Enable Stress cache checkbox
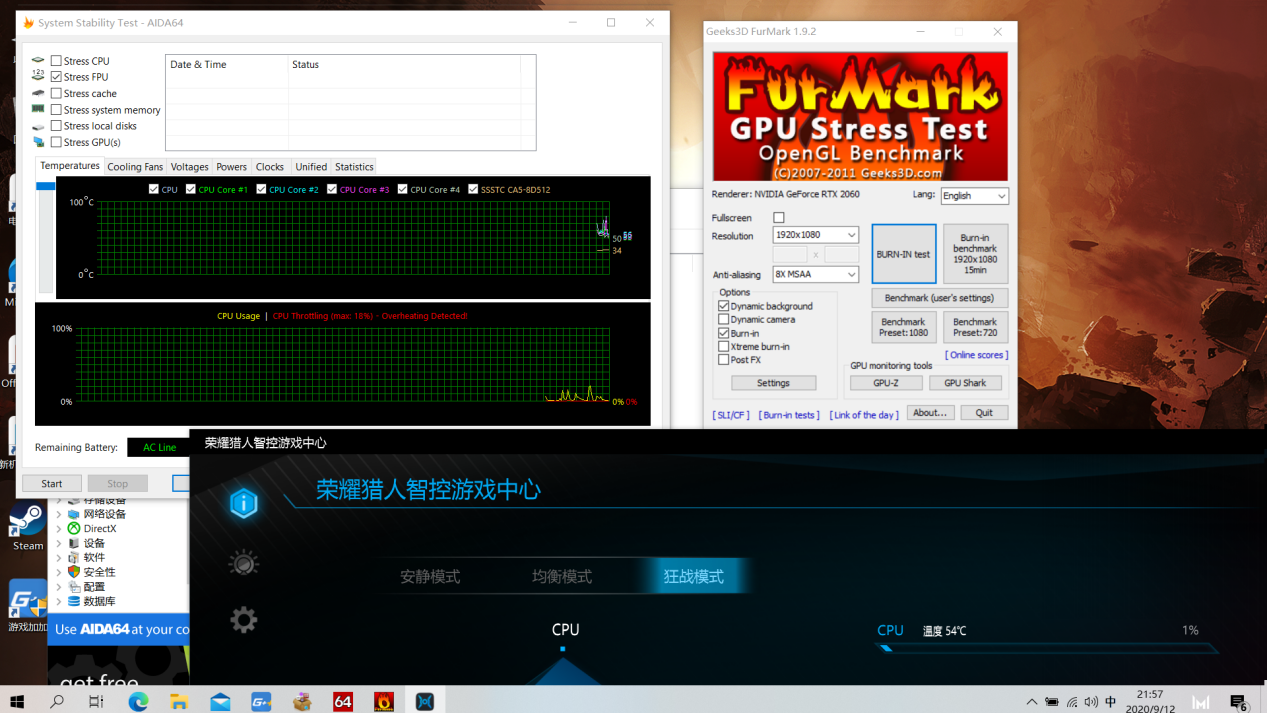 (56, 93)
